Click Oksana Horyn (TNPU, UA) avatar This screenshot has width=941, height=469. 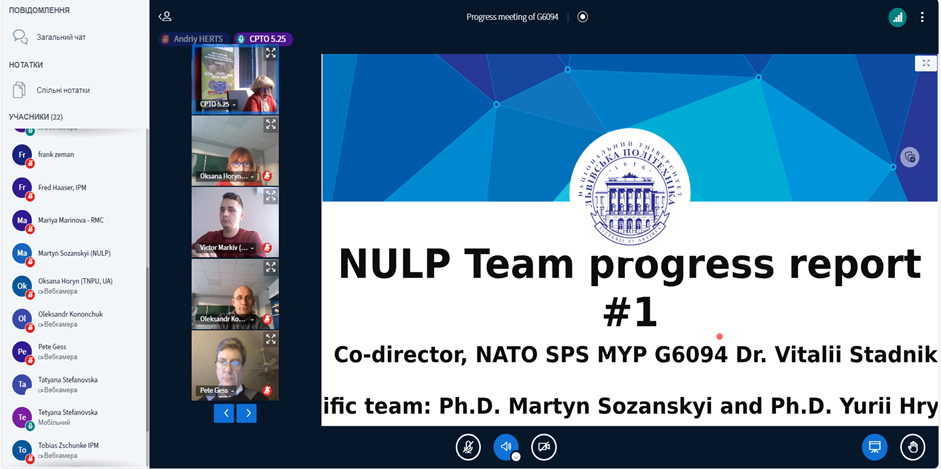tap(22, 286)
